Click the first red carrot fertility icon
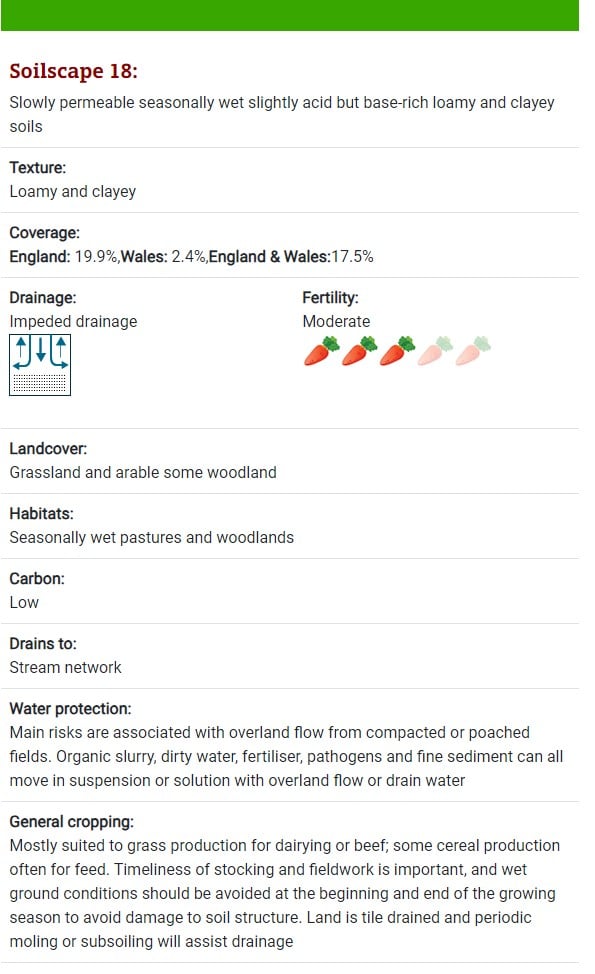This screenshot has height=974, width=595. click(322, 351)
